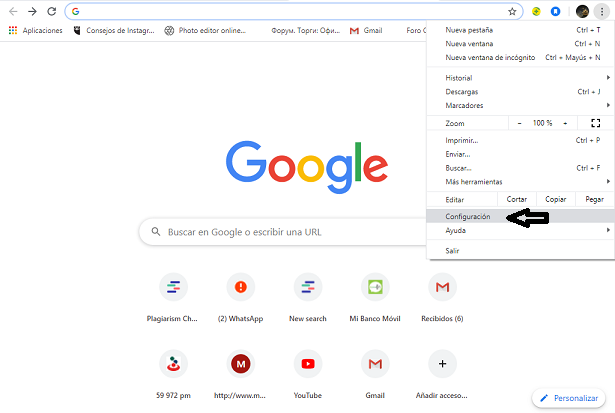Image resolution: width=615 pixels, height=413 pixels.
Task: Open the Gmail bookmark in bookmarks bar
Action: [366, 30]
